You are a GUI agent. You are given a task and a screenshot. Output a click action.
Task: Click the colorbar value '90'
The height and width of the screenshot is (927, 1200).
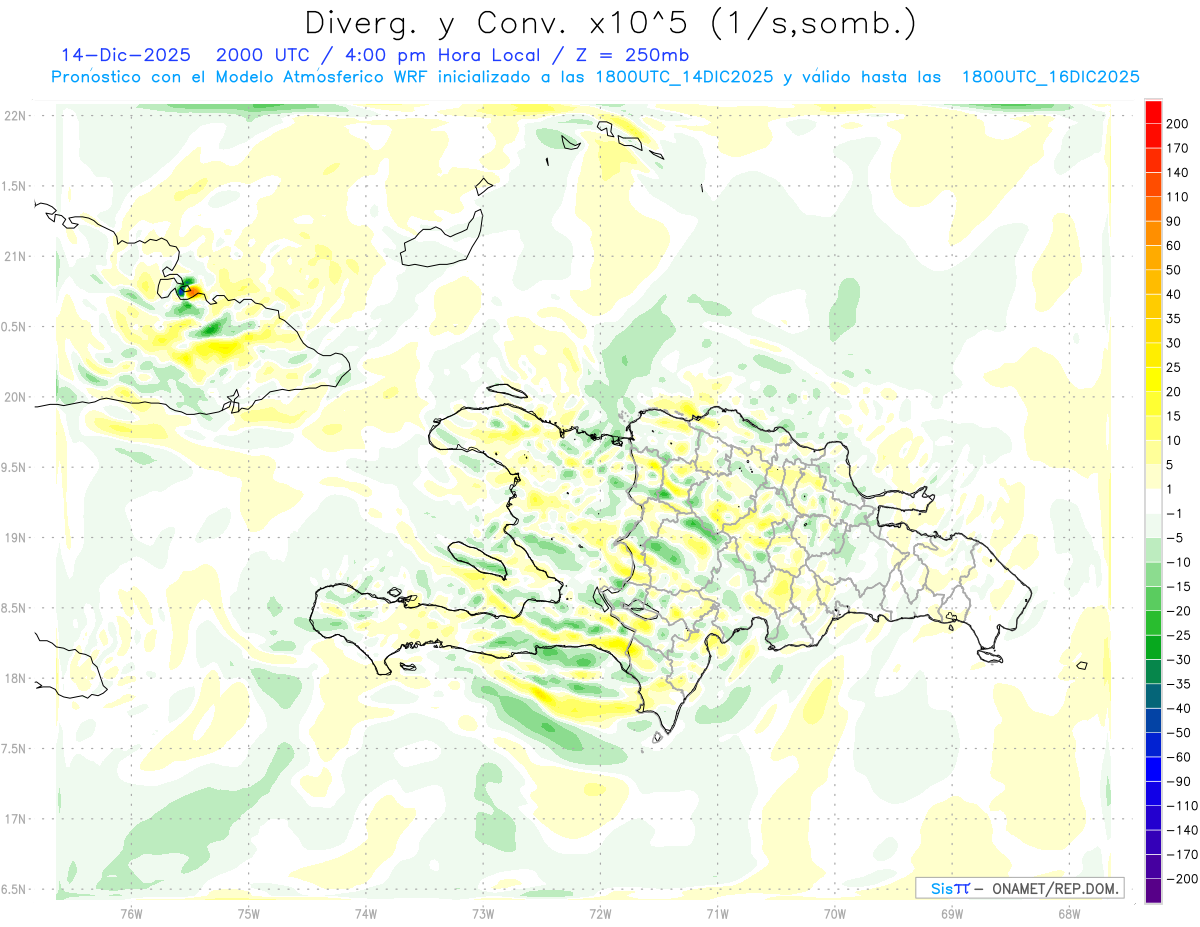click(x=1175, y=221)
